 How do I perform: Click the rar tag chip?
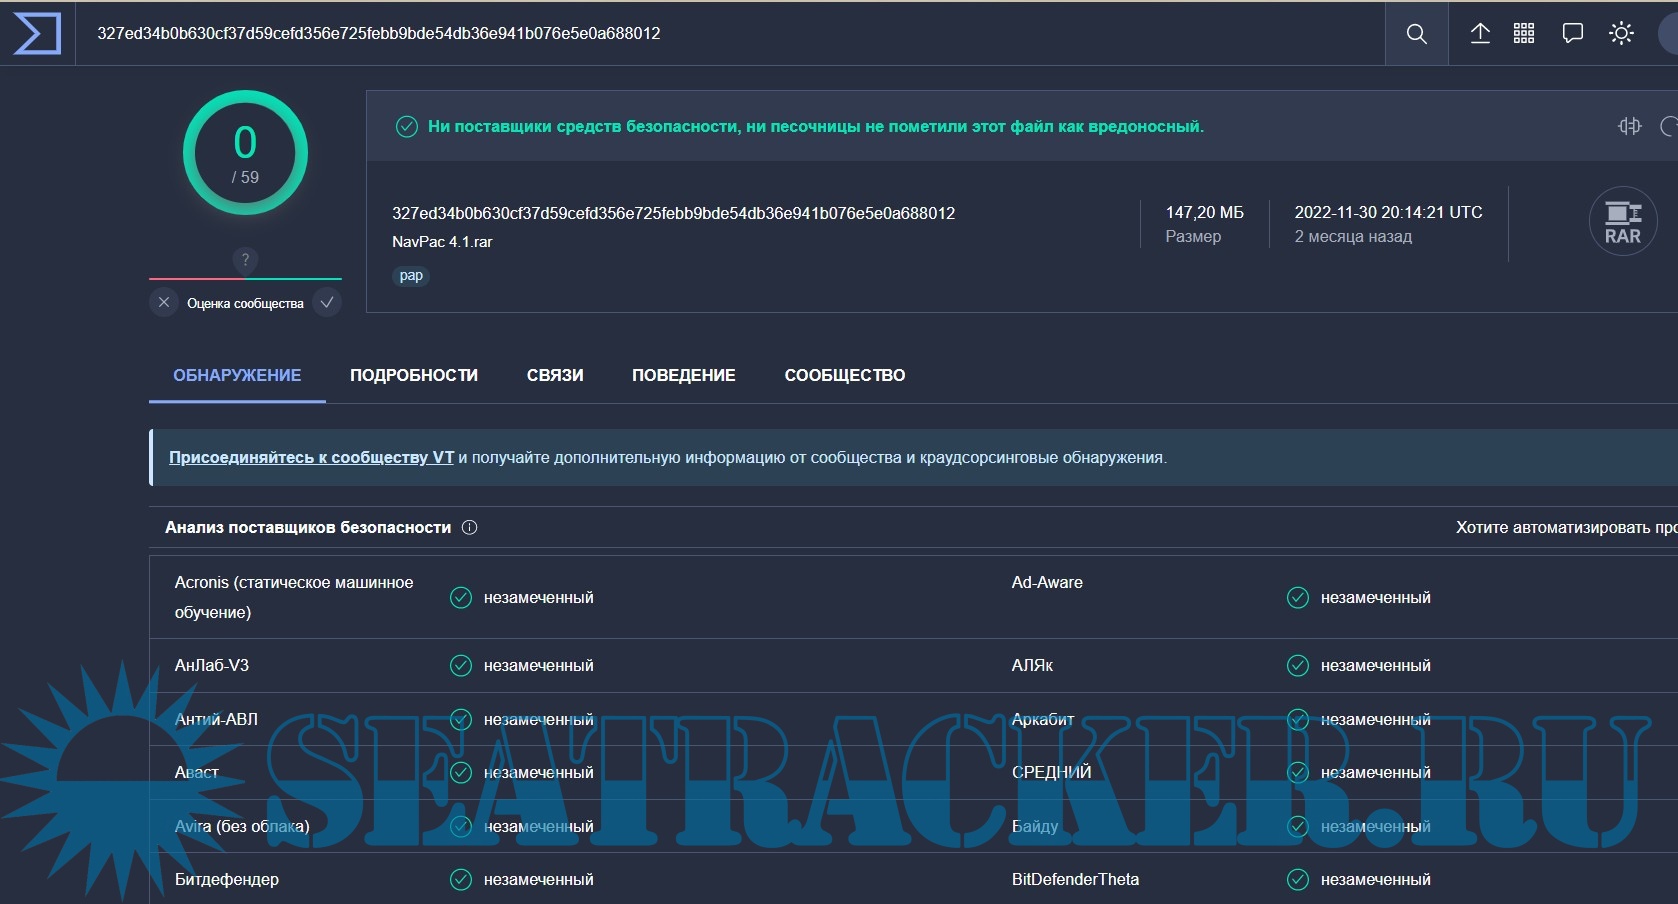(411, 276)
